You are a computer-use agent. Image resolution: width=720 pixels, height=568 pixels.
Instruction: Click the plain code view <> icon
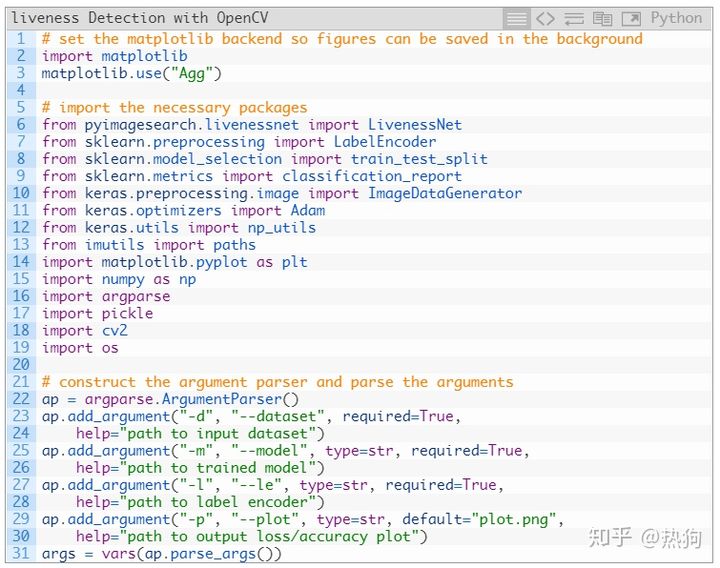[546, 19]
